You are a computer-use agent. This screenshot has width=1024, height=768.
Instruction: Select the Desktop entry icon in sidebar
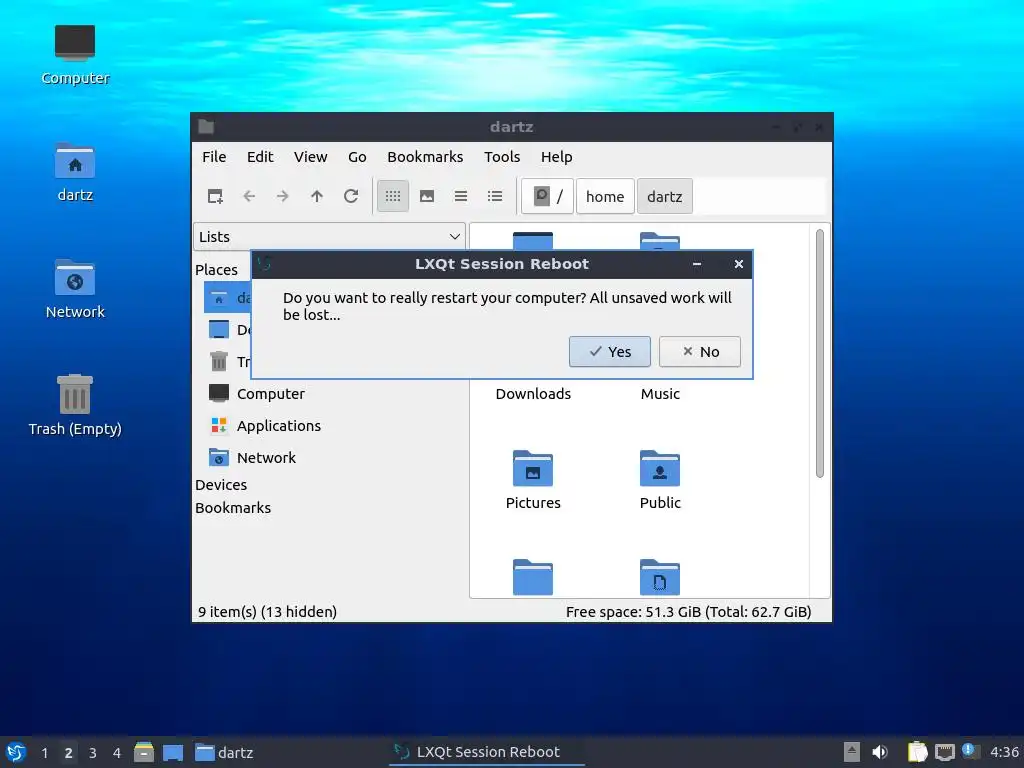coord(219,330)
